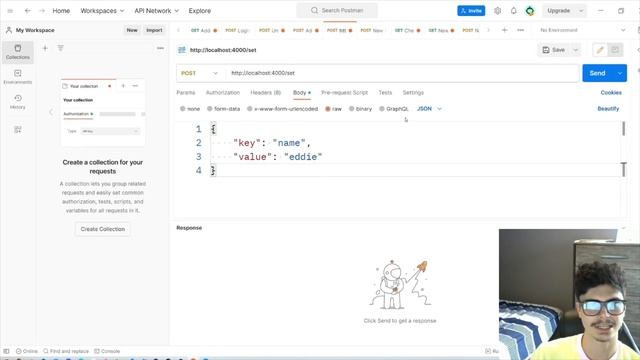Click the Send button
This screenshot has width=640, height=360.
[x=597, y=73]
